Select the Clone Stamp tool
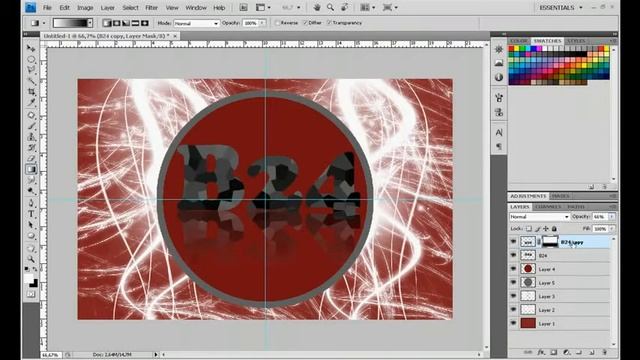This screenshot has height=360, width=640. tap(31, 137)
